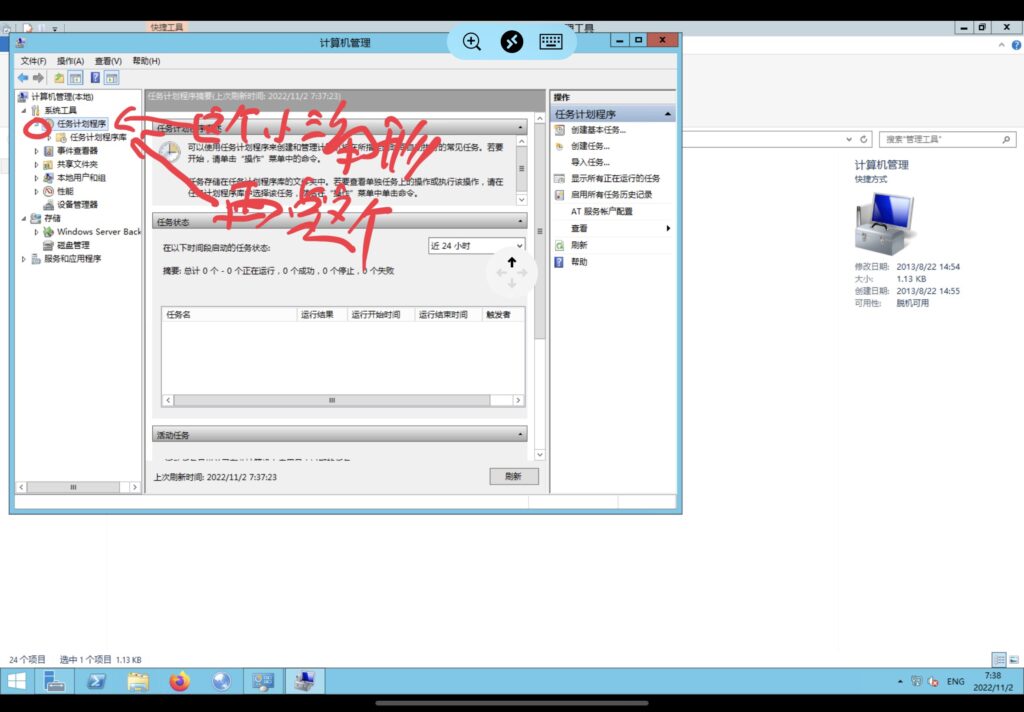Click the up one level folder icon
1024x712 pixels.
pos(60,78)
